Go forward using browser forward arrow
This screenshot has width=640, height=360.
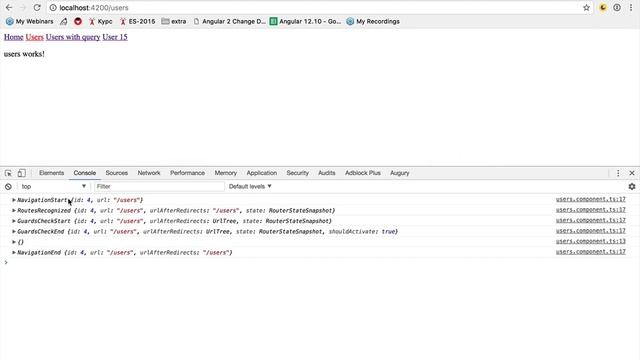pos(23,8)
